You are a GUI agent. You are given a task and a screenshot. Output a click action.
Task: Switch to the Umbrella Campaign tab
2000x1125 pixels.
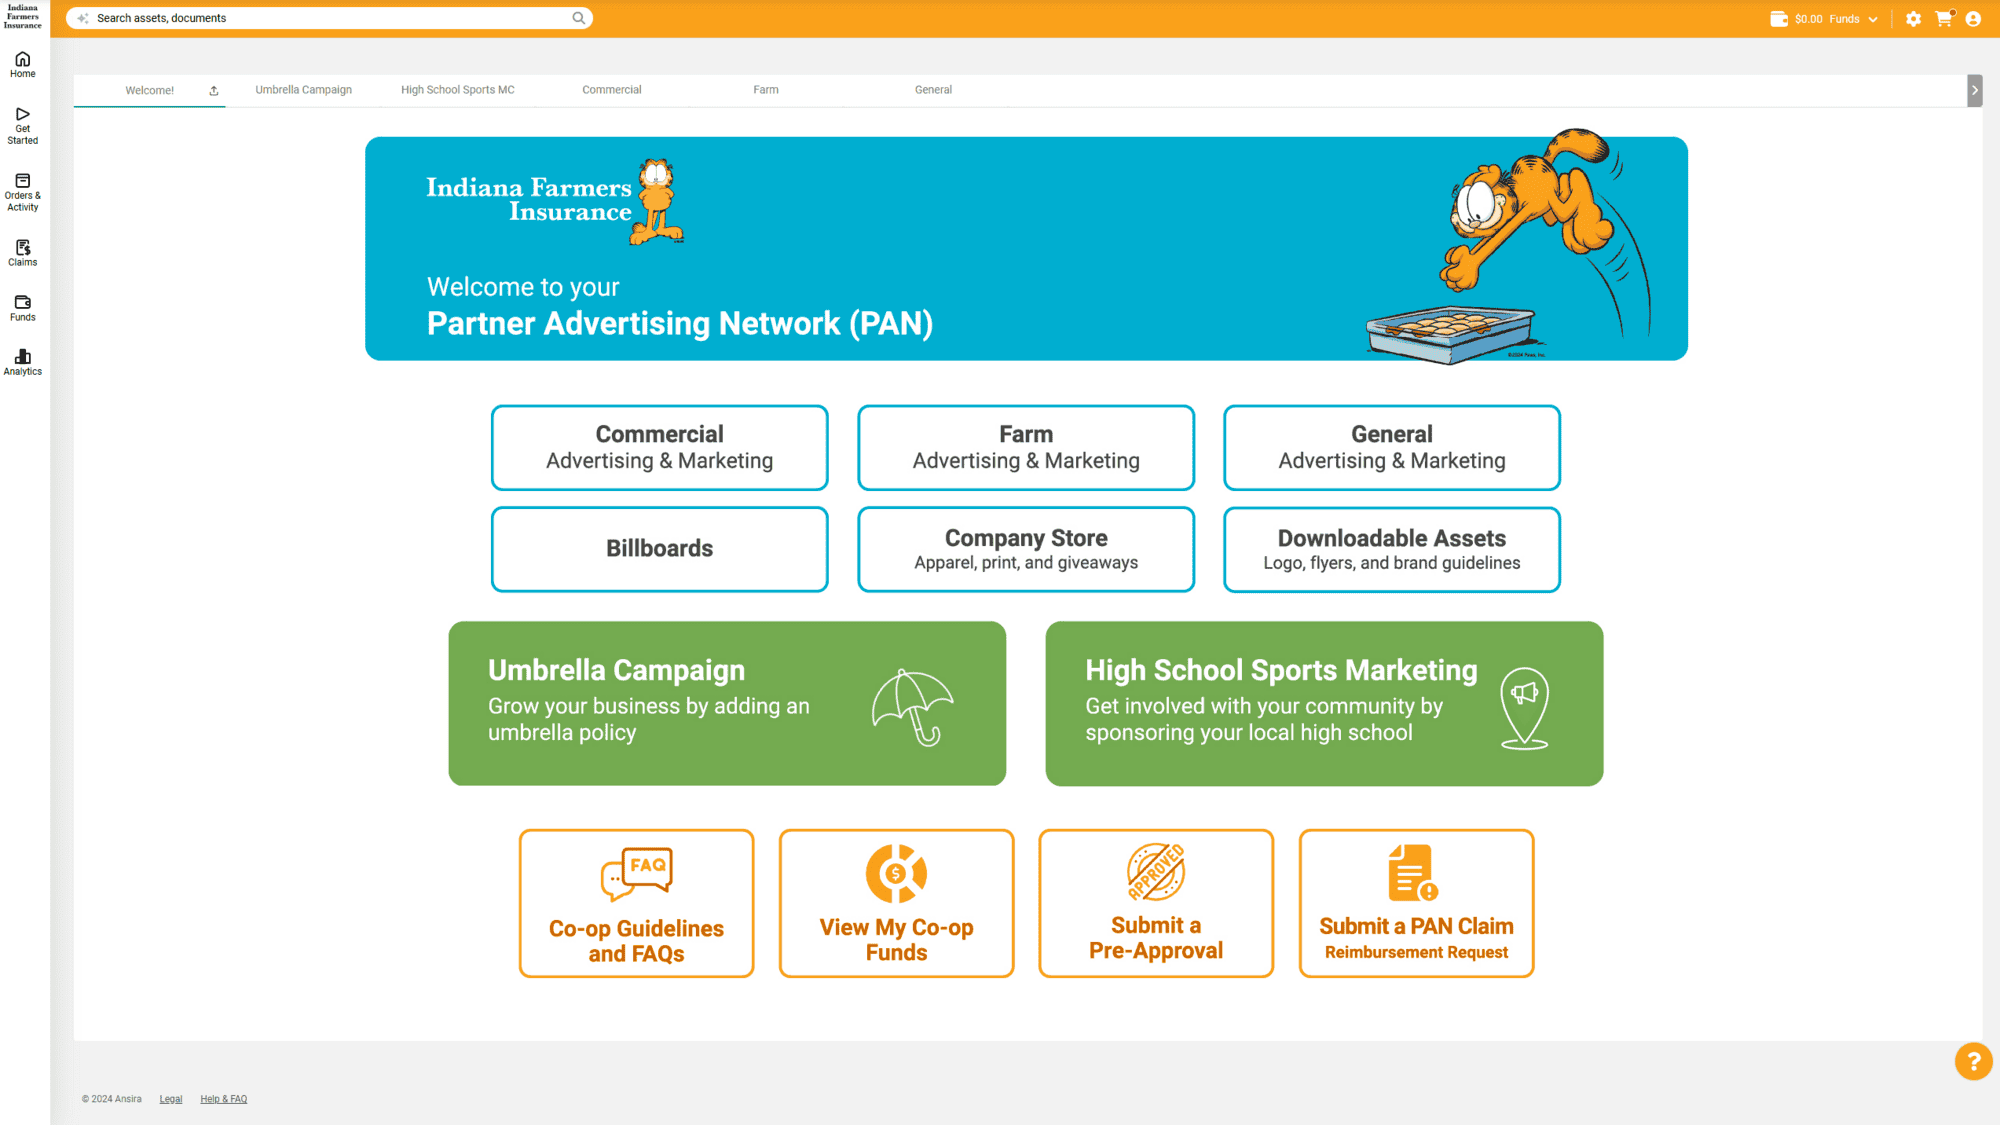click(x=303, y=89)
